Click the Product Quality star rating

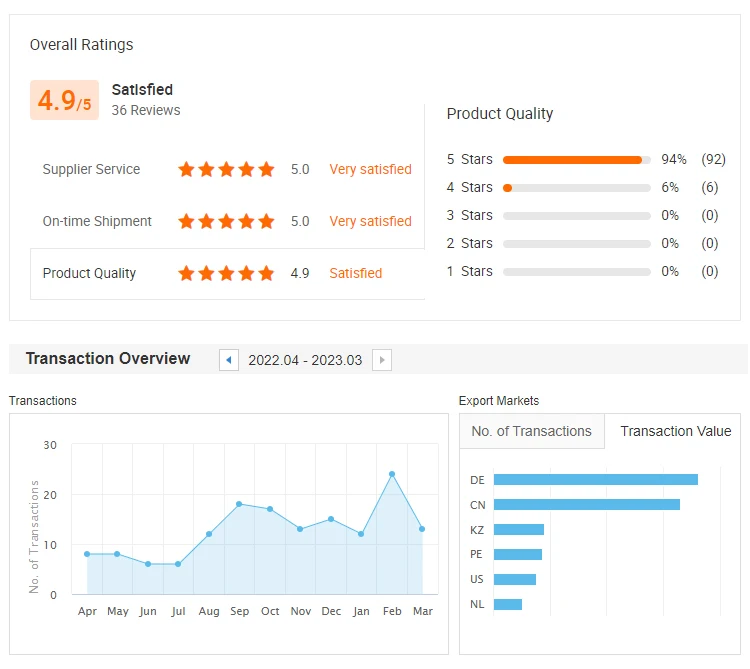pyautogui.click(x=226, y=274)
